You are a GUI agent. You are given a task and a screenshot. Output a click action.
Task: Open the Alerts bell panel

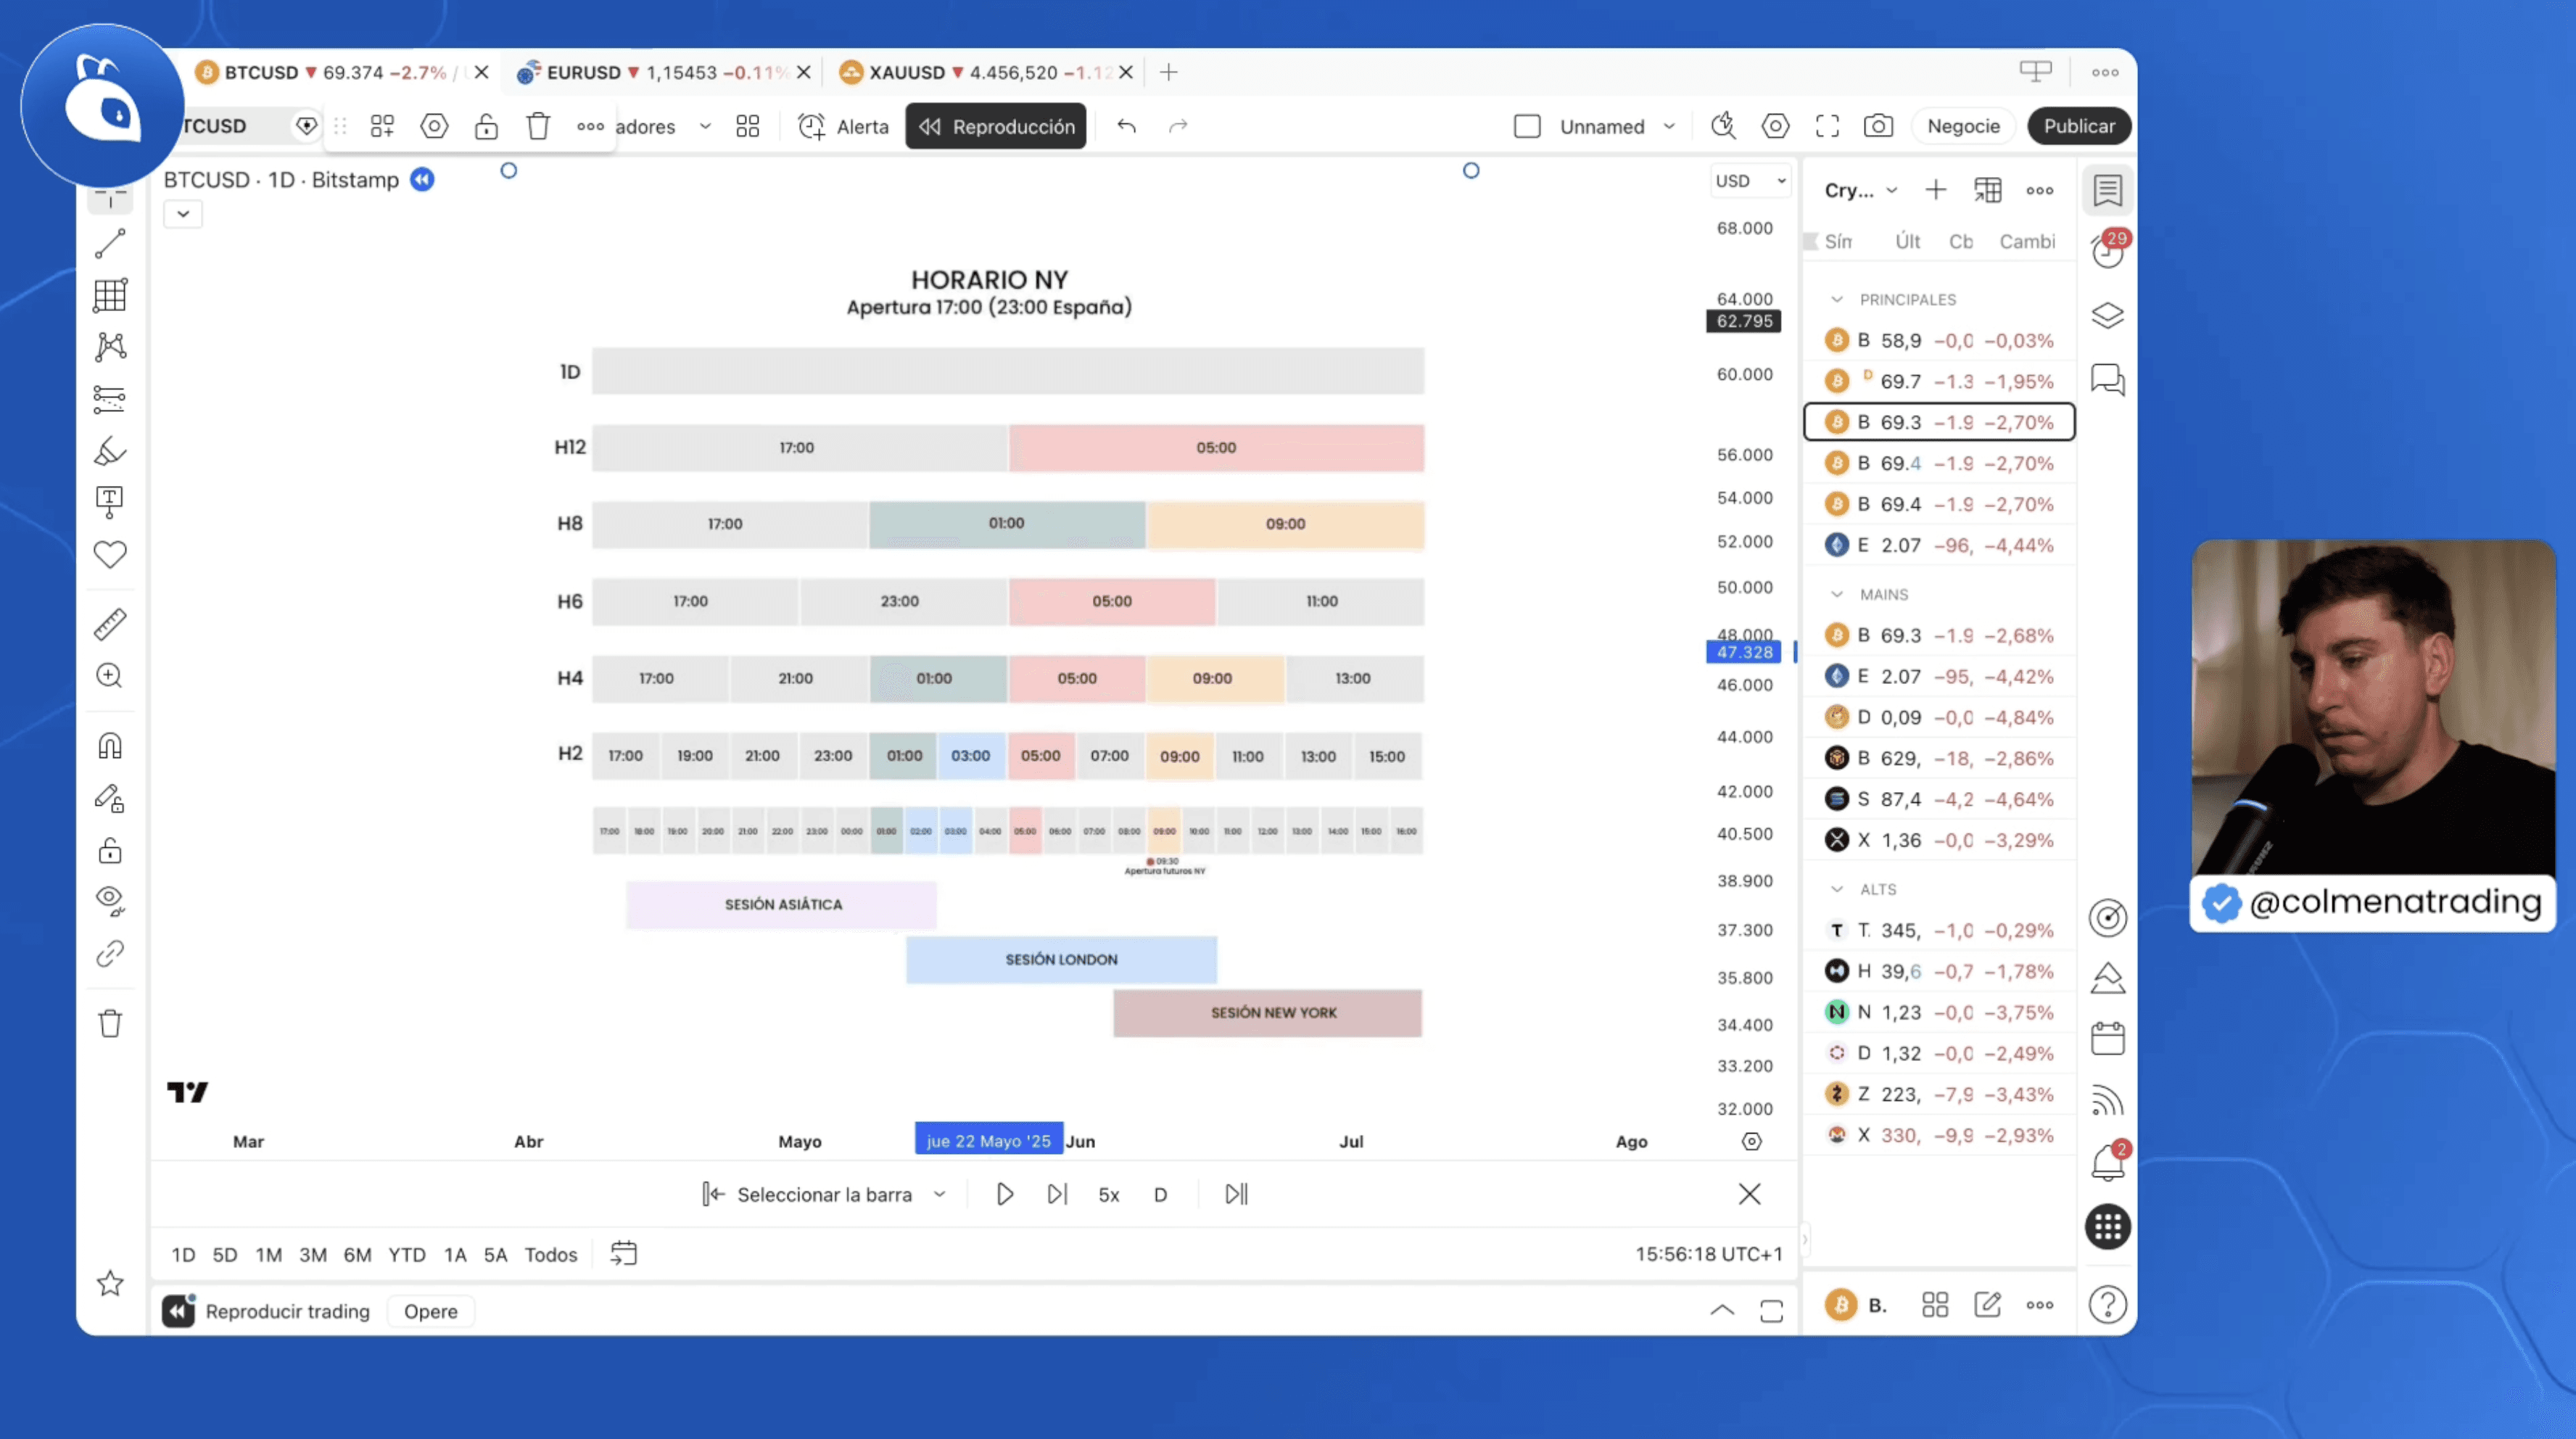pos(2108,1163)
